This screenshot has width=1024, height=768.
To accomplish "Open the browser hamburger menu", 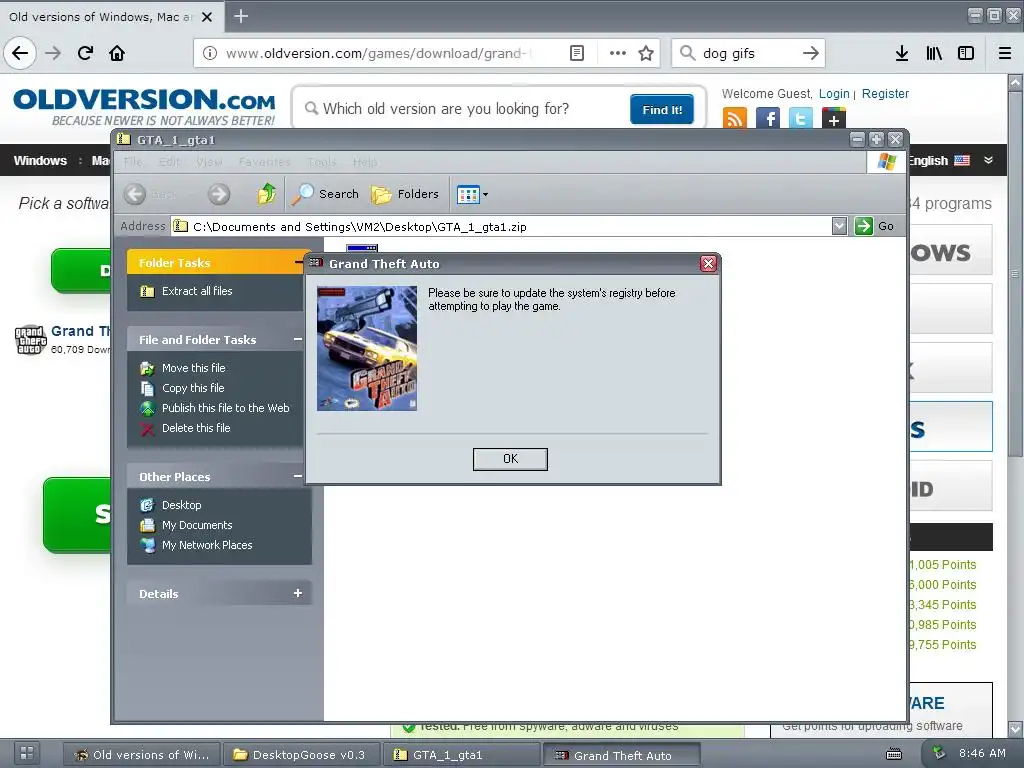I will click(x=1005, y=53).
